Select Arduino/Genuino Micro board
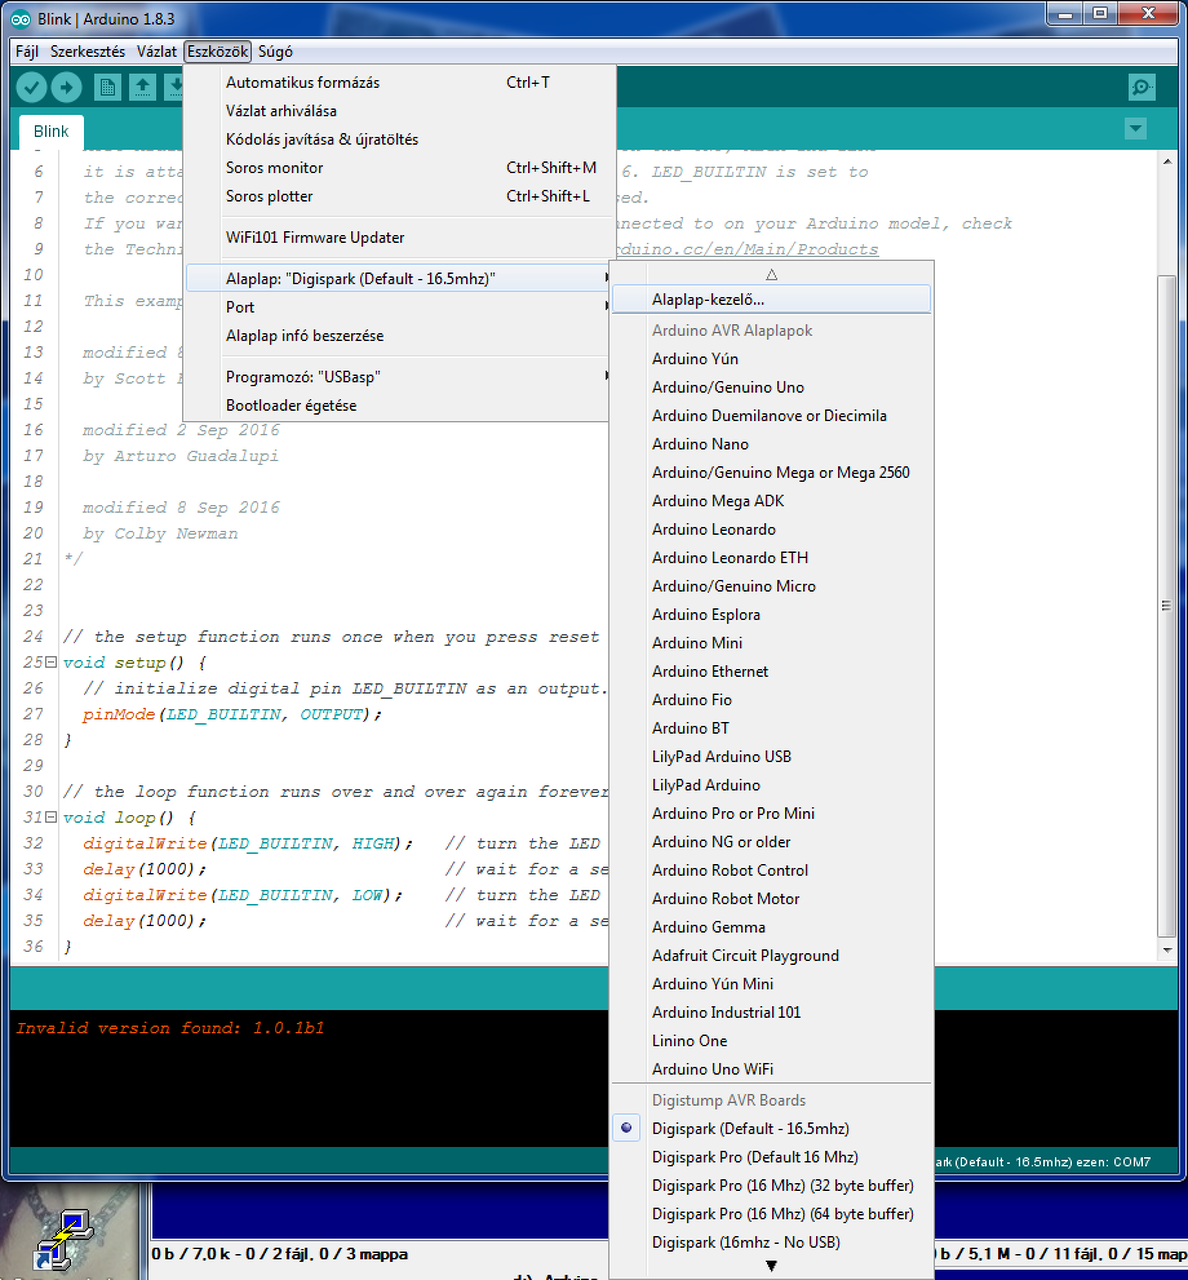 [x=770, y=586]
